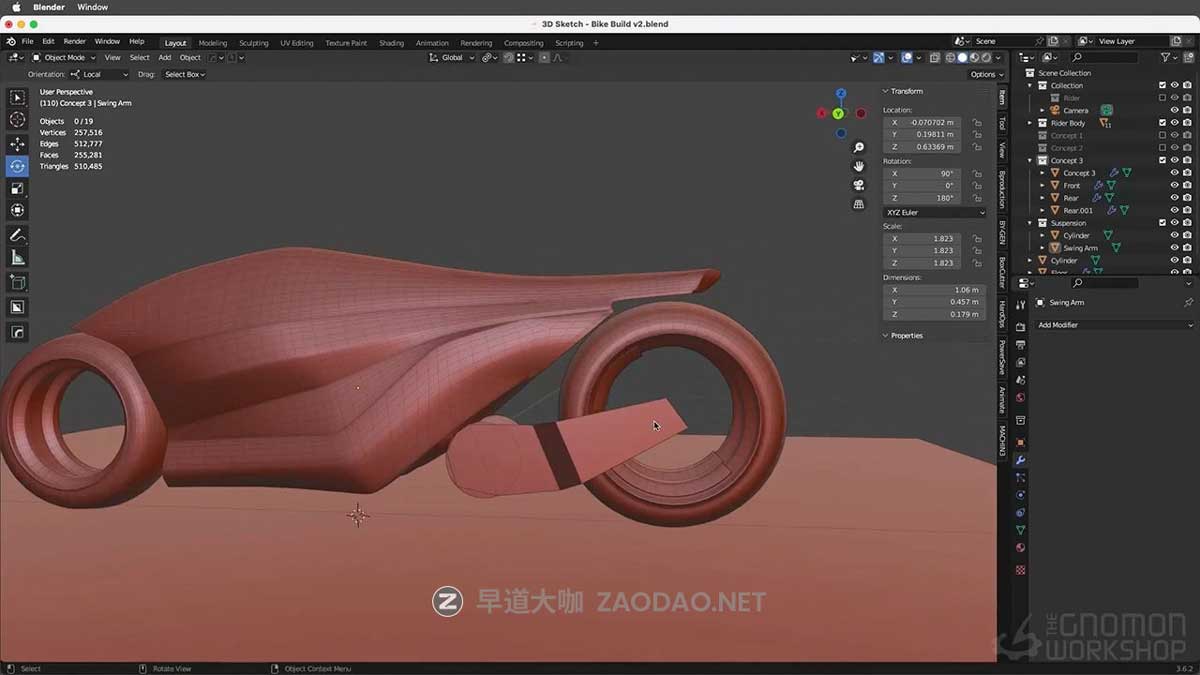This screenshot has width=1200, height=675.
Task: Select the Scale tool
Action: (x=16, y=187)
